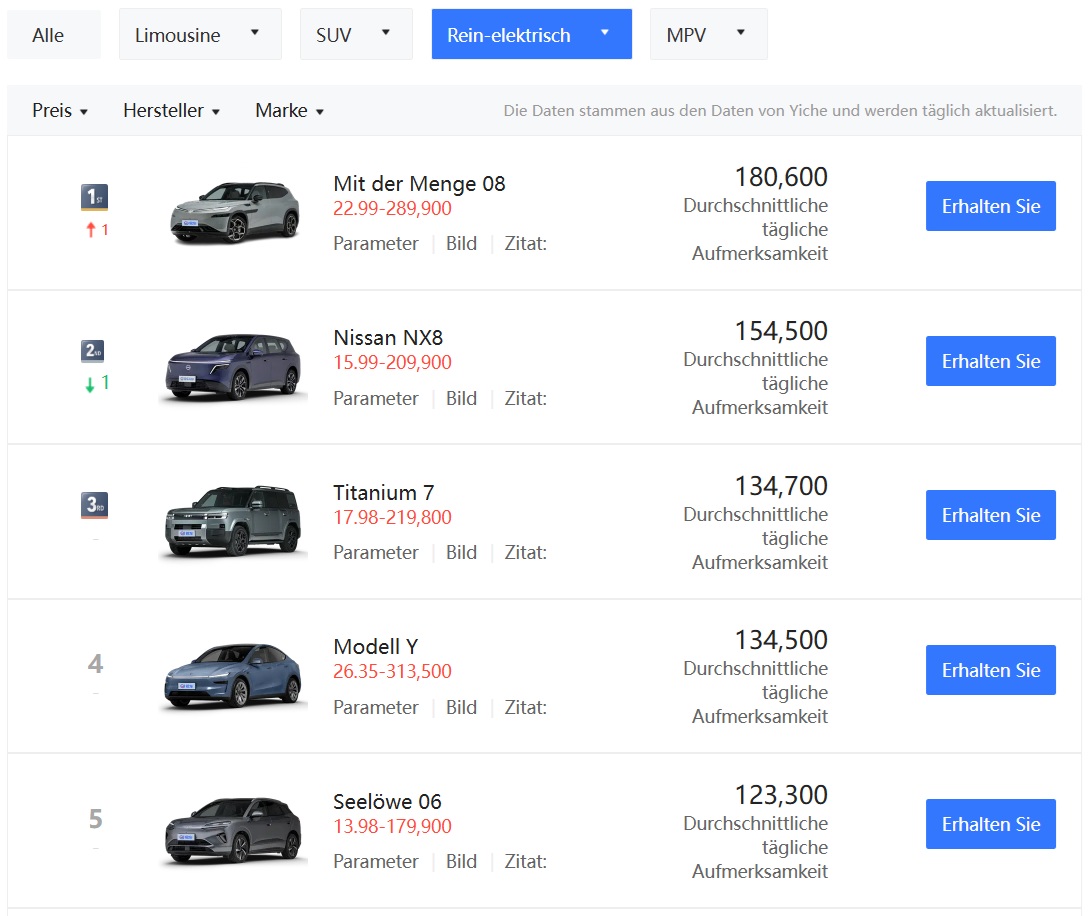This screenshot has height=916, width=1092.
Task: Select the Rein-elektrisch tab
Action: pyautogui.click(x=531, y=34)
